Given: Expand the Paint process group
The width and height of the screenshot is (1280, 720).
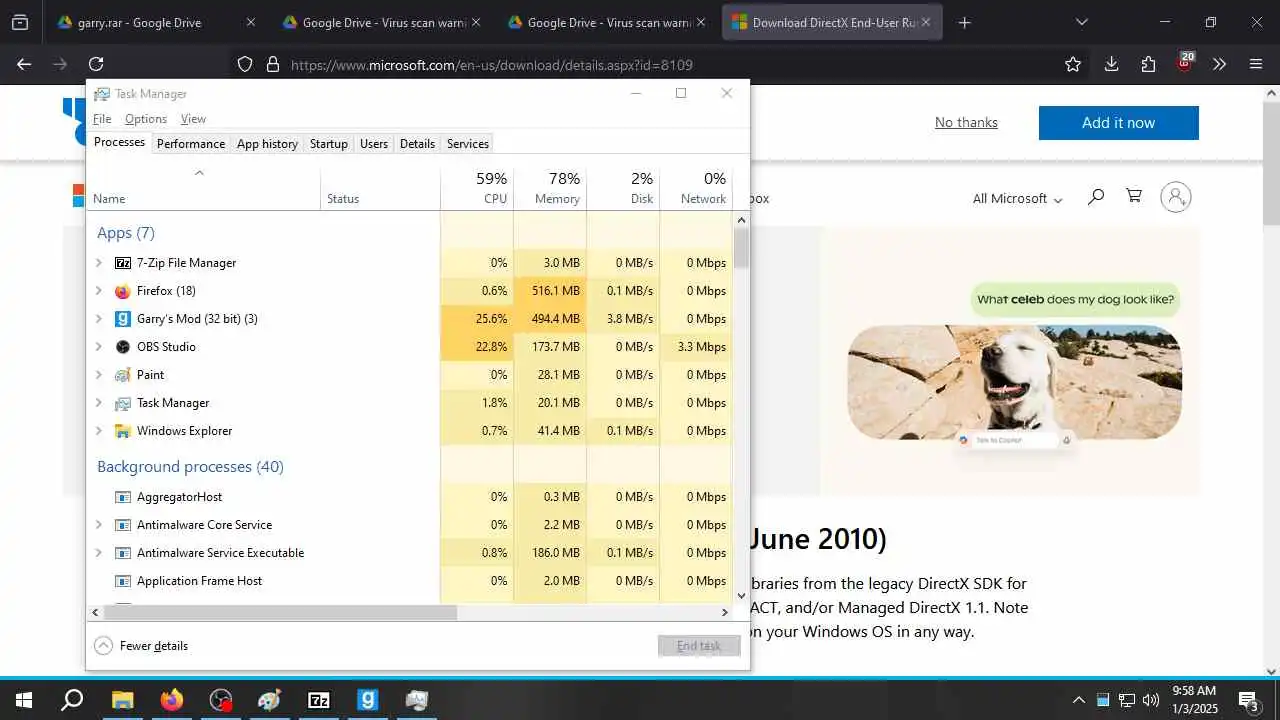Looking at the screenshot, I should [98, 375].
